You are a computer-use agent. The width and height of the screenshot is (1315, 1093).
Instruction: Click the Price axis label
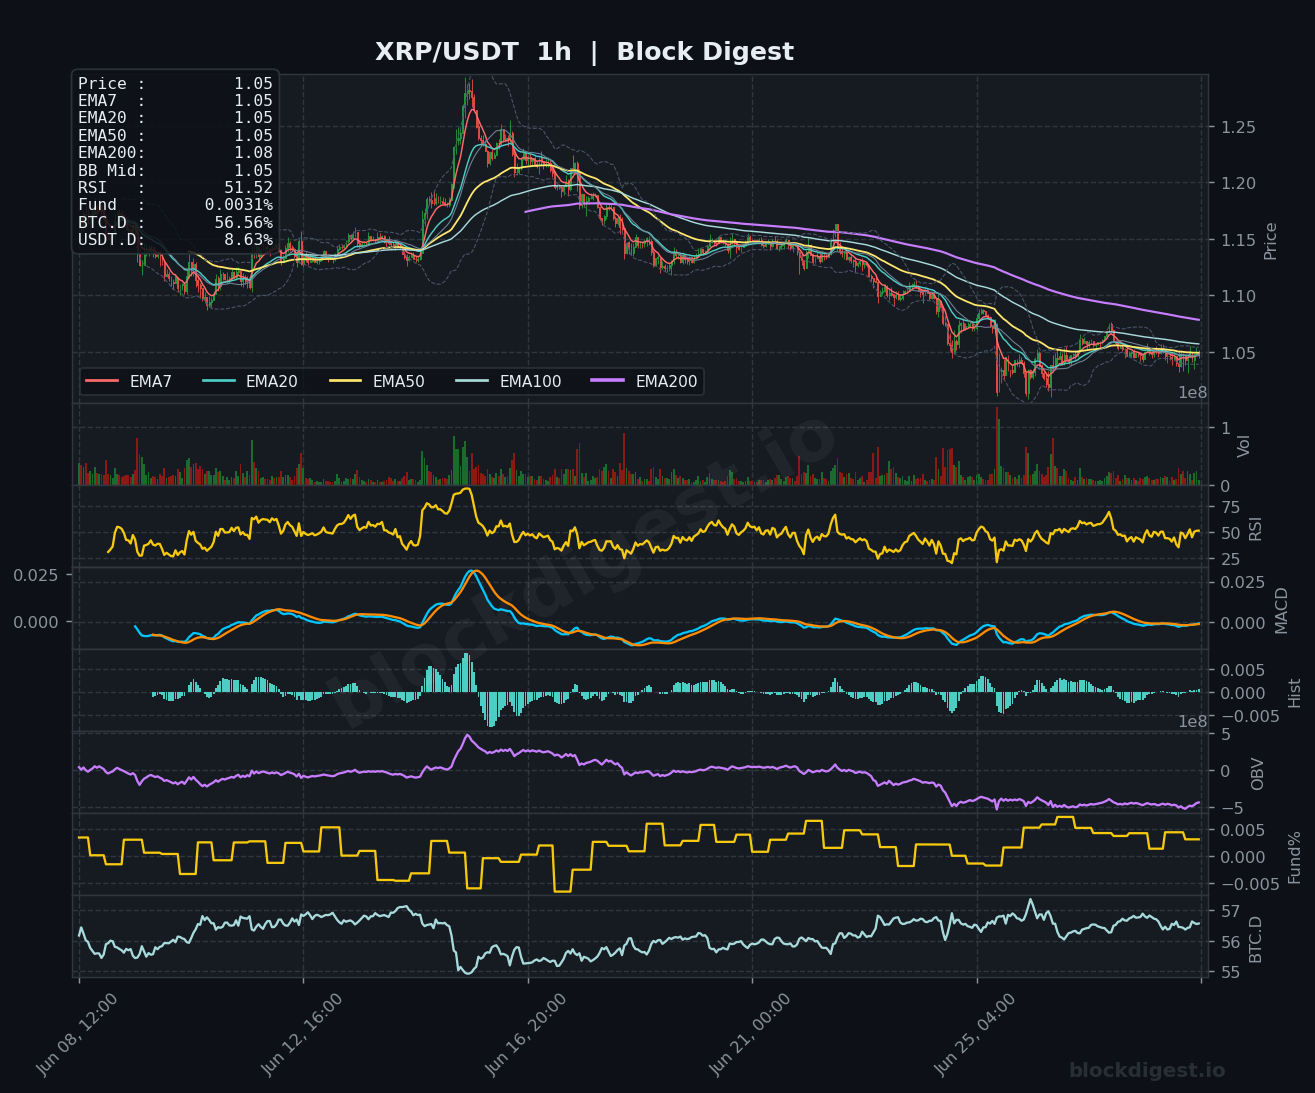pyautogui.click(x=1271, y=241)
